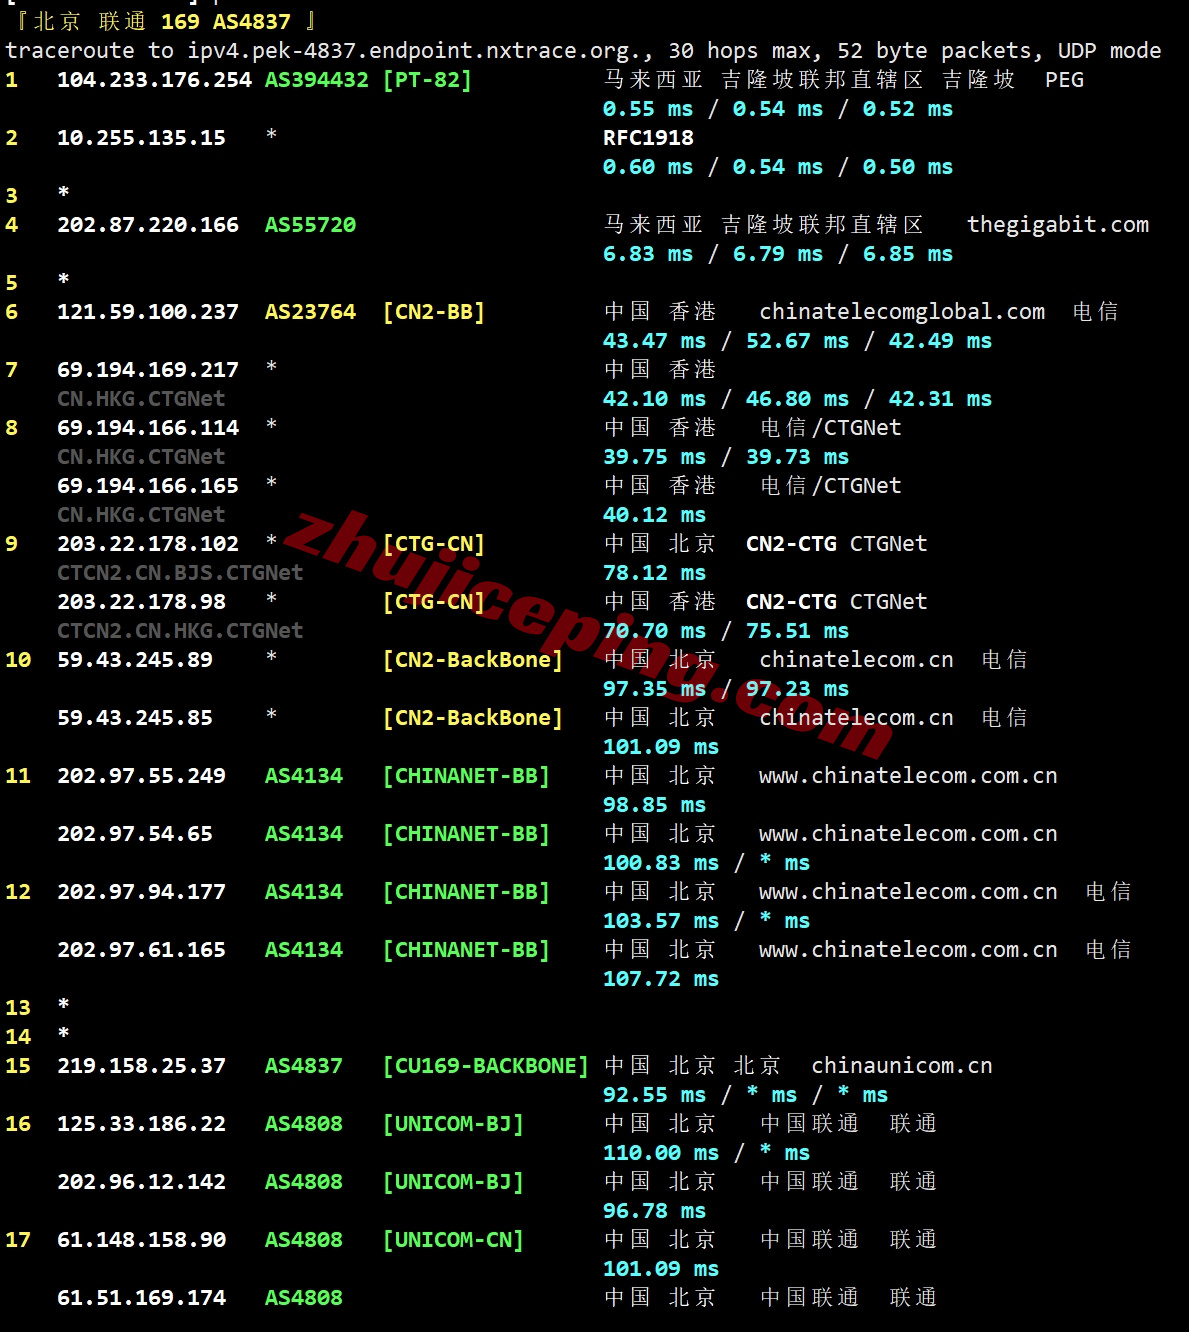The width and height of the screenshot is (1189, 1332).
Task: Click IP 59.43.245.89 at hop 10
Action: pyautogui.click(x=135, y=660)
